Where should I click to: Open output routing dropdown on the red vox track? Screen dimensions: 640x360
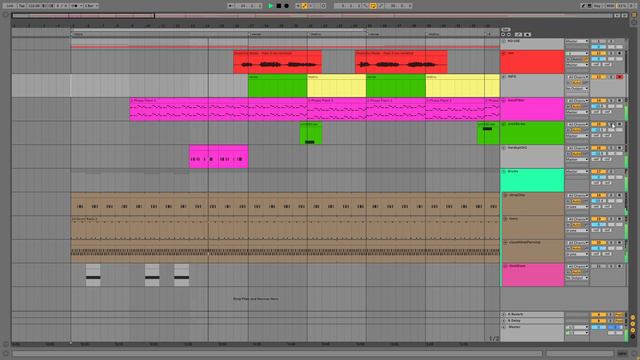pos(577,65)
